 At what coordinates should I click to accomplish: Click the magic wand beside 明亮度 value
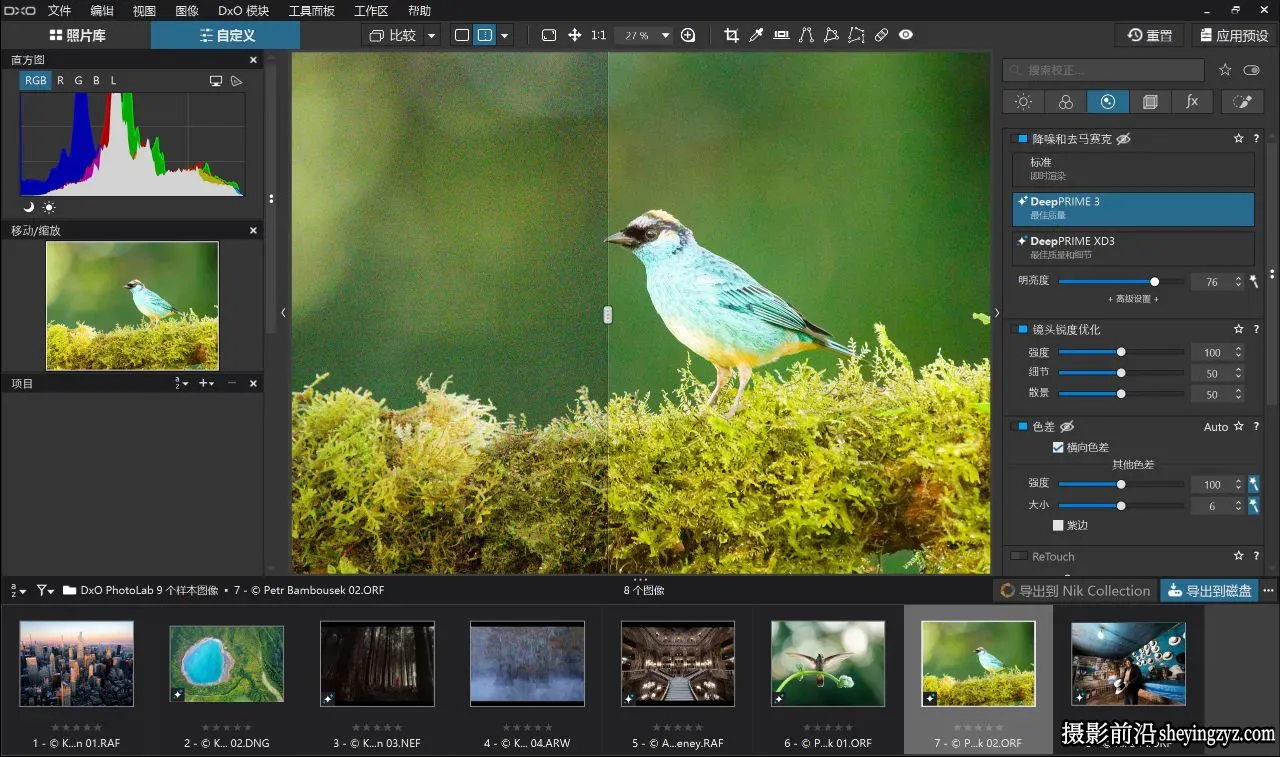click(x=1254, y=282)
